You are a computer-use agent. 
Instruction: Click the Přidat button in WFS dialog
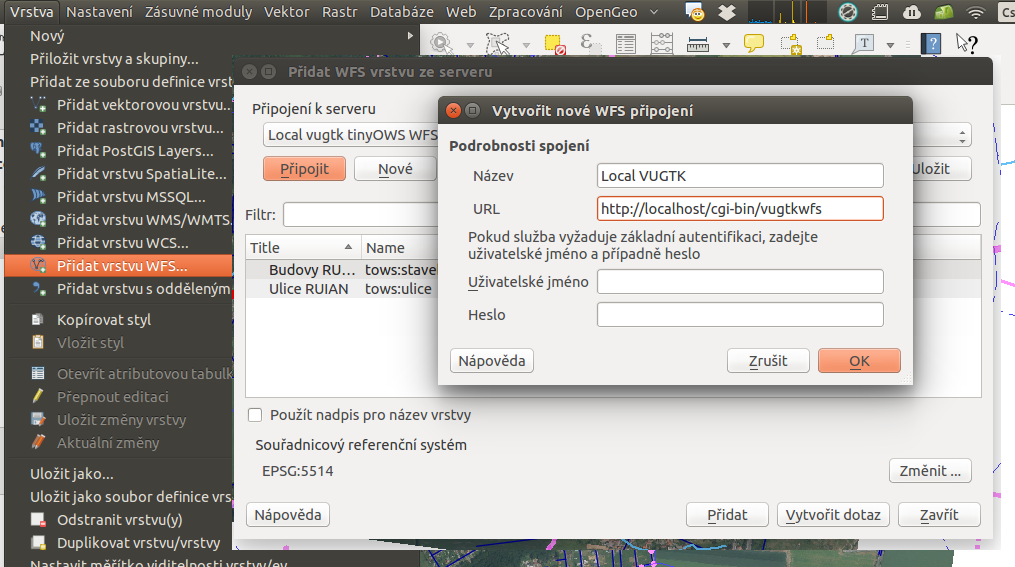point(727,515)
